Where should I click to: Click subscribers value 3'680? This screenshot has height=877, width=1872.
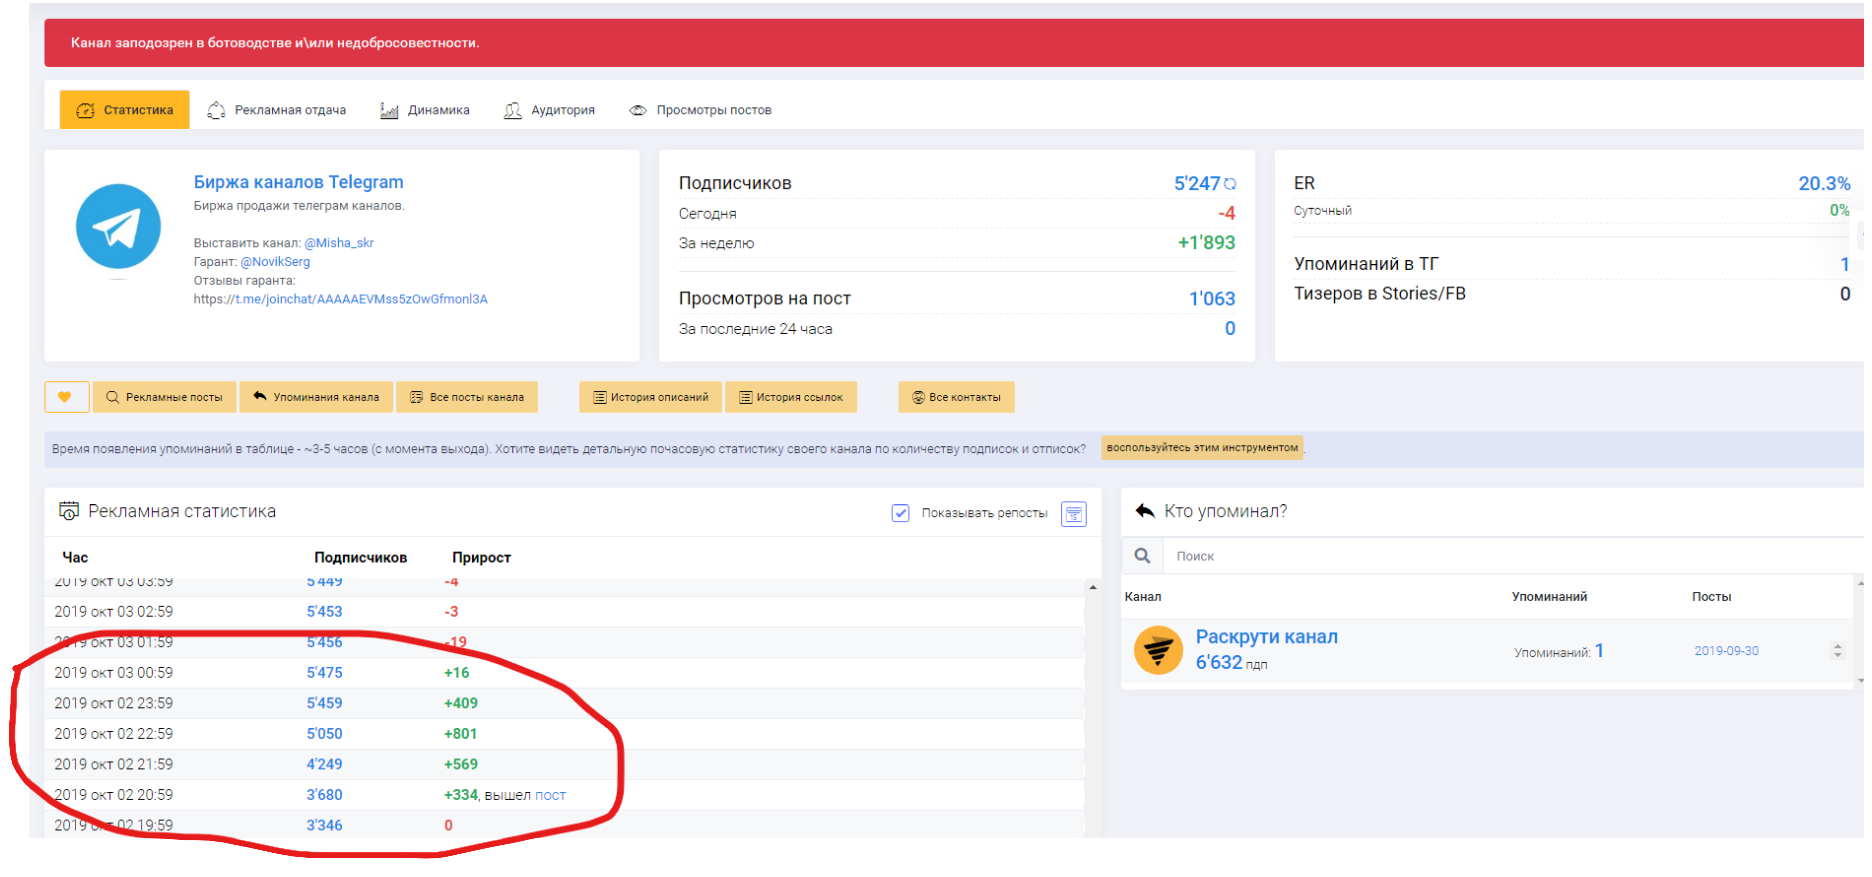pyautogui.click(x=324, y=795)
